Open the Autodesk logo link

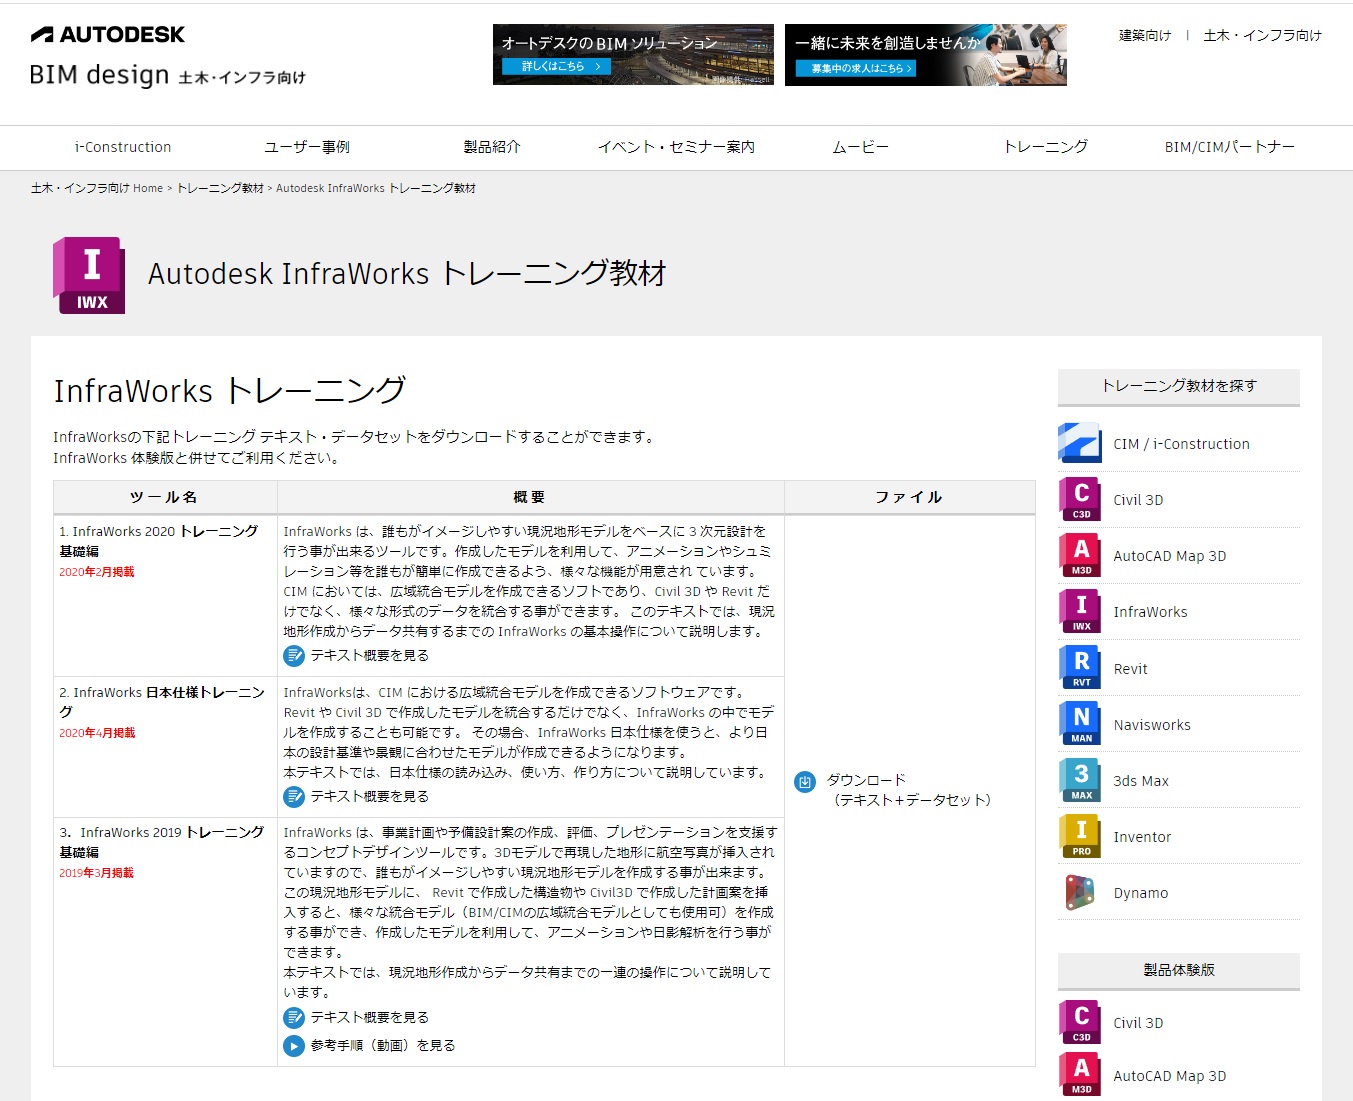tap(108, 35)
